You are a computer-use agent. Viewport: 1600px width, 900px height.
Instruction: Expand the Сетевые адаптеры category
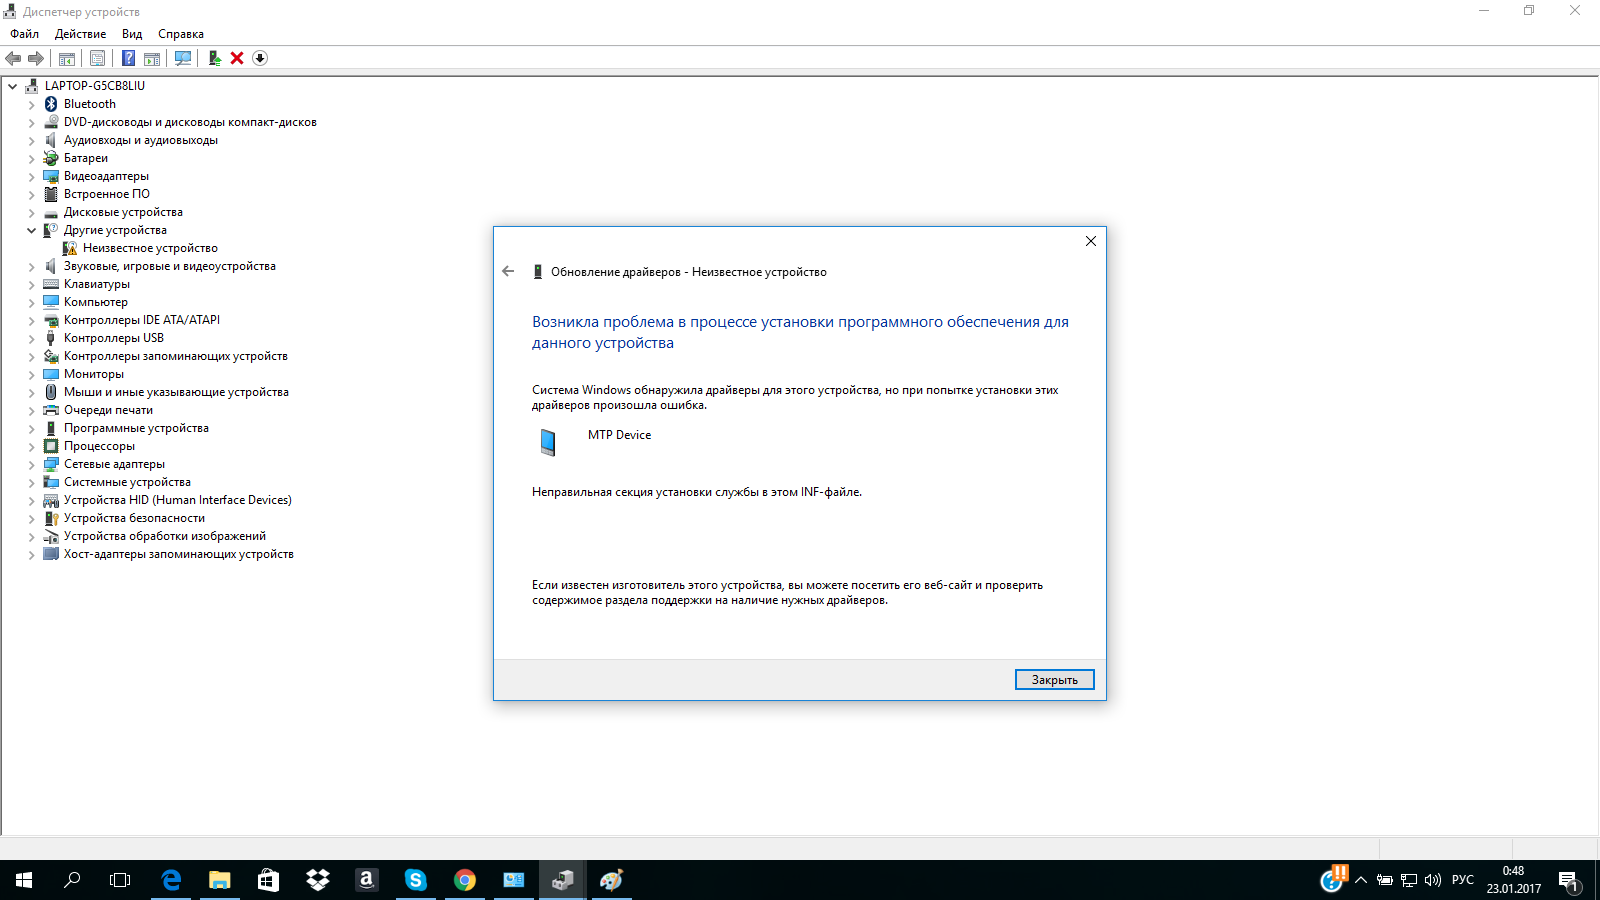coord(31,465)
